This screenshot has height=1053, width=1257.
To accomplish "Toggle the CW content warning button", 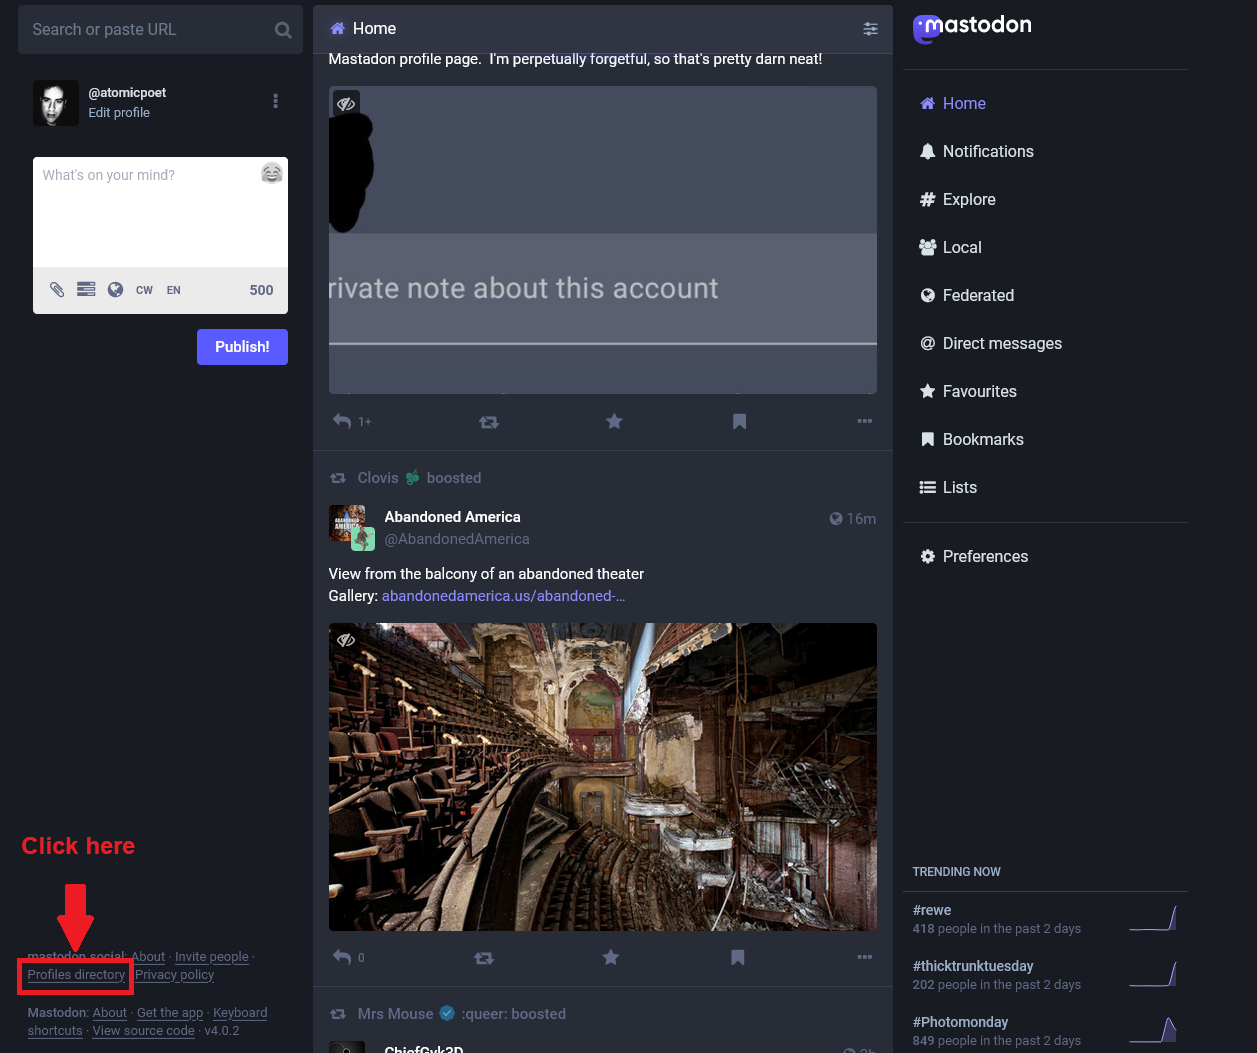I will [144, 290].
